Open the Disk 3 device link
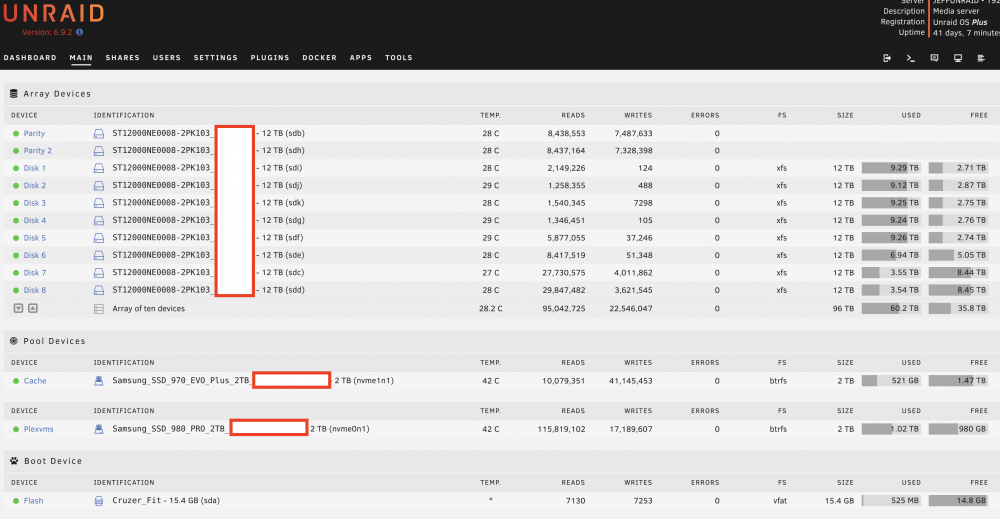 pos(34,203)
